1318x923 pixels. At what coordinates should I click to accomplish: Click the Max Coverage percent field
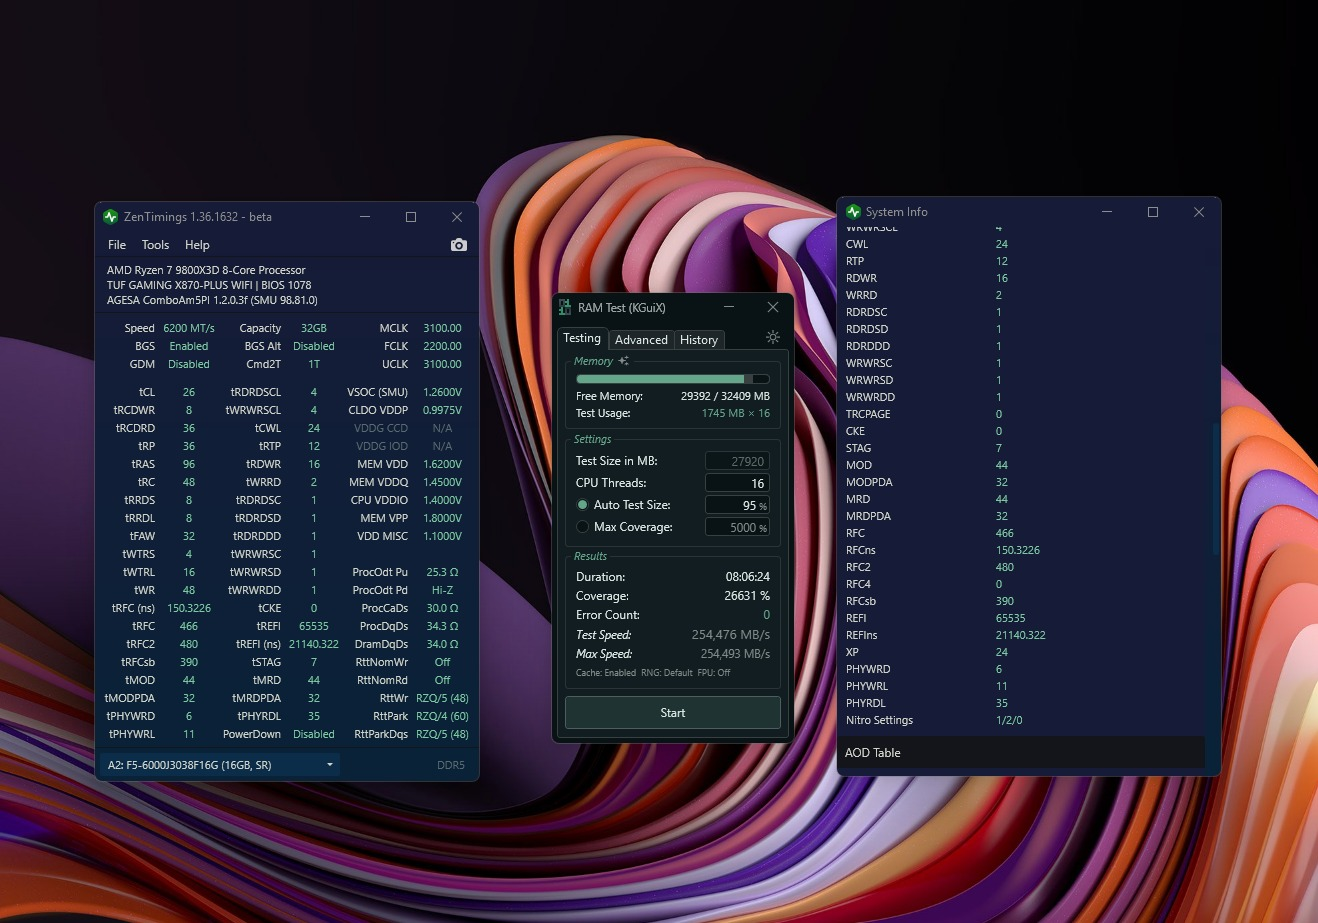[737, 527]
